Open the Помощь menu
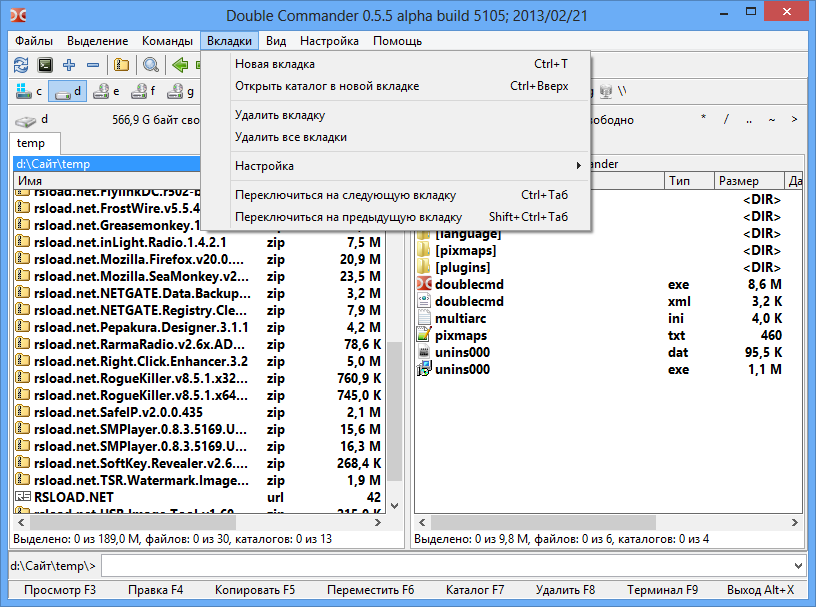The width and height of the screenshot is (816, 607). [397, 41]
